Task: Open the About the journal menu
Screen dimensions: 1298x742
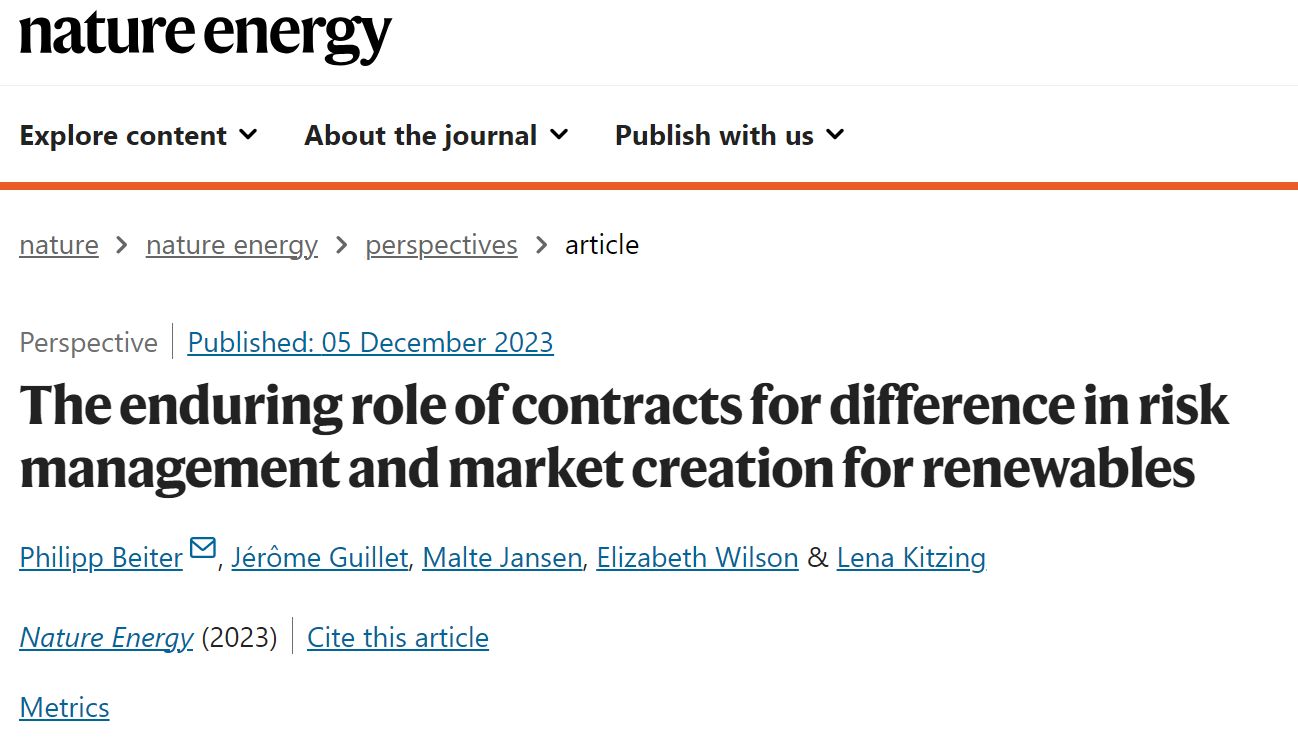Action: click(x=437, y=135)
